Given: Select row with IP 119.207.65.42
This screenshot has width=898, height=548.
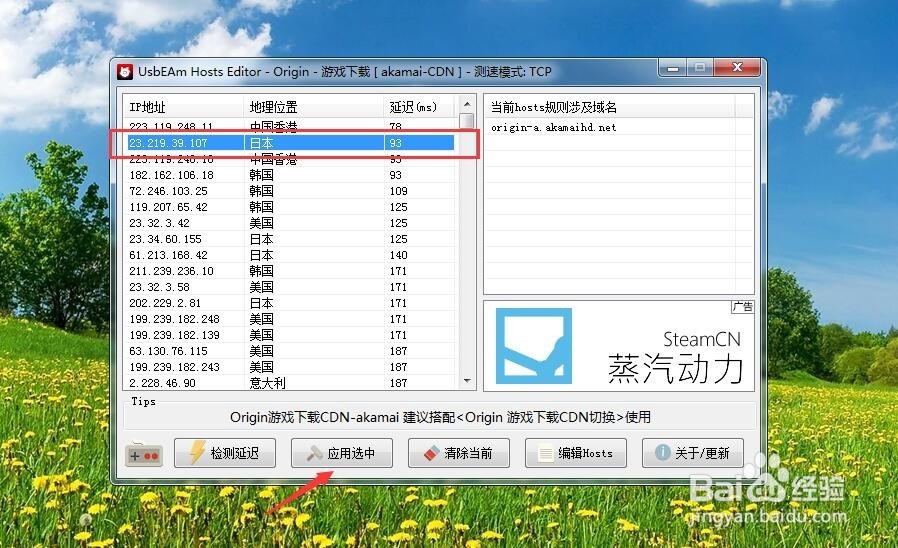Looking at the screenshot, I should pos(290,207).
